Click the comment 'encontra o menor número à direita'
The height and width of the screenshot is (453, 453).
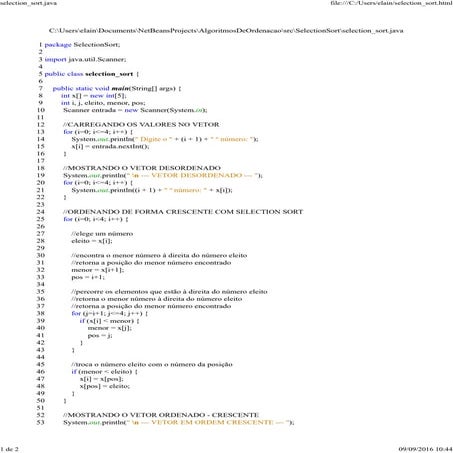(x=159, y=256)
